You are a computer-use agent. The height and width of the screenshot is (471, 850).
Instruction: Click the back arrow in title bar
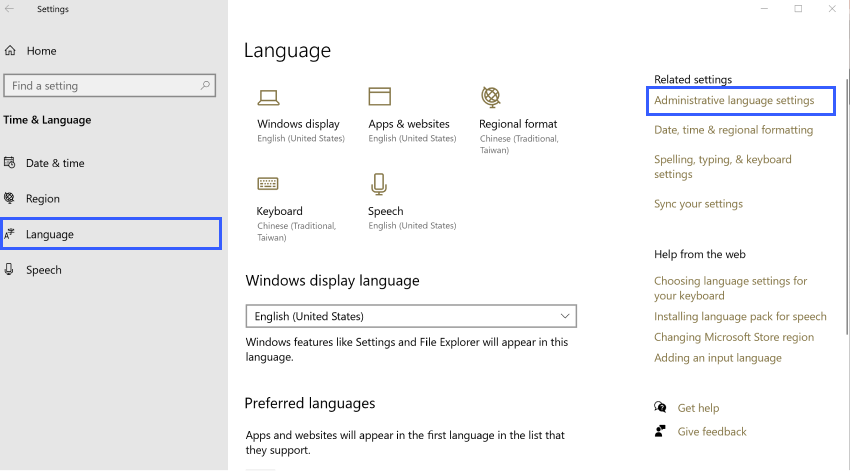[x=11, y=9]
